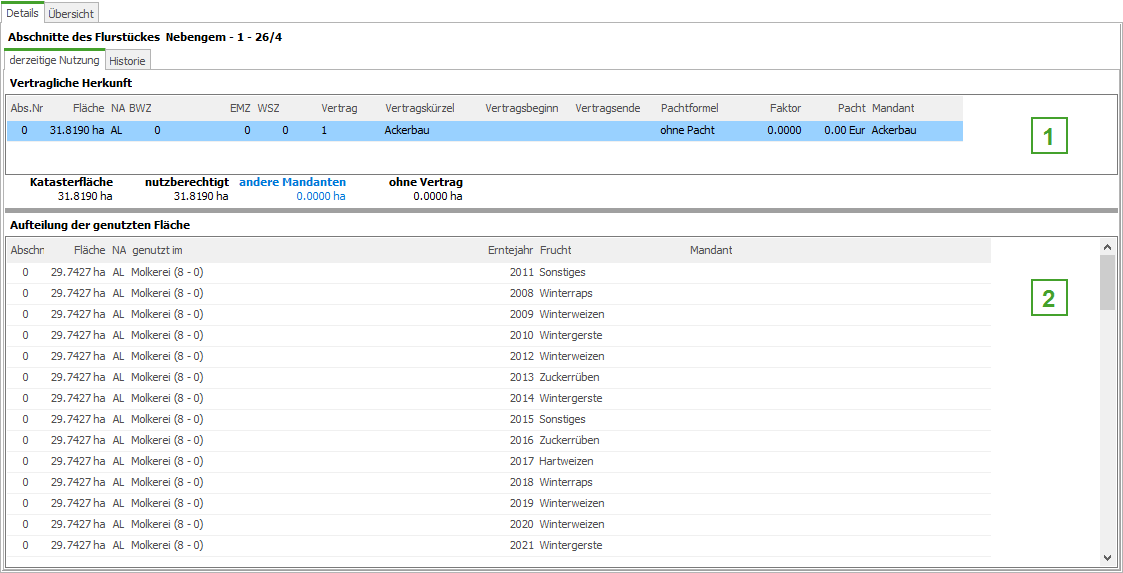Select the Historie tab
This screenshot has height=573, width=1123.
[x=128, y=61]
